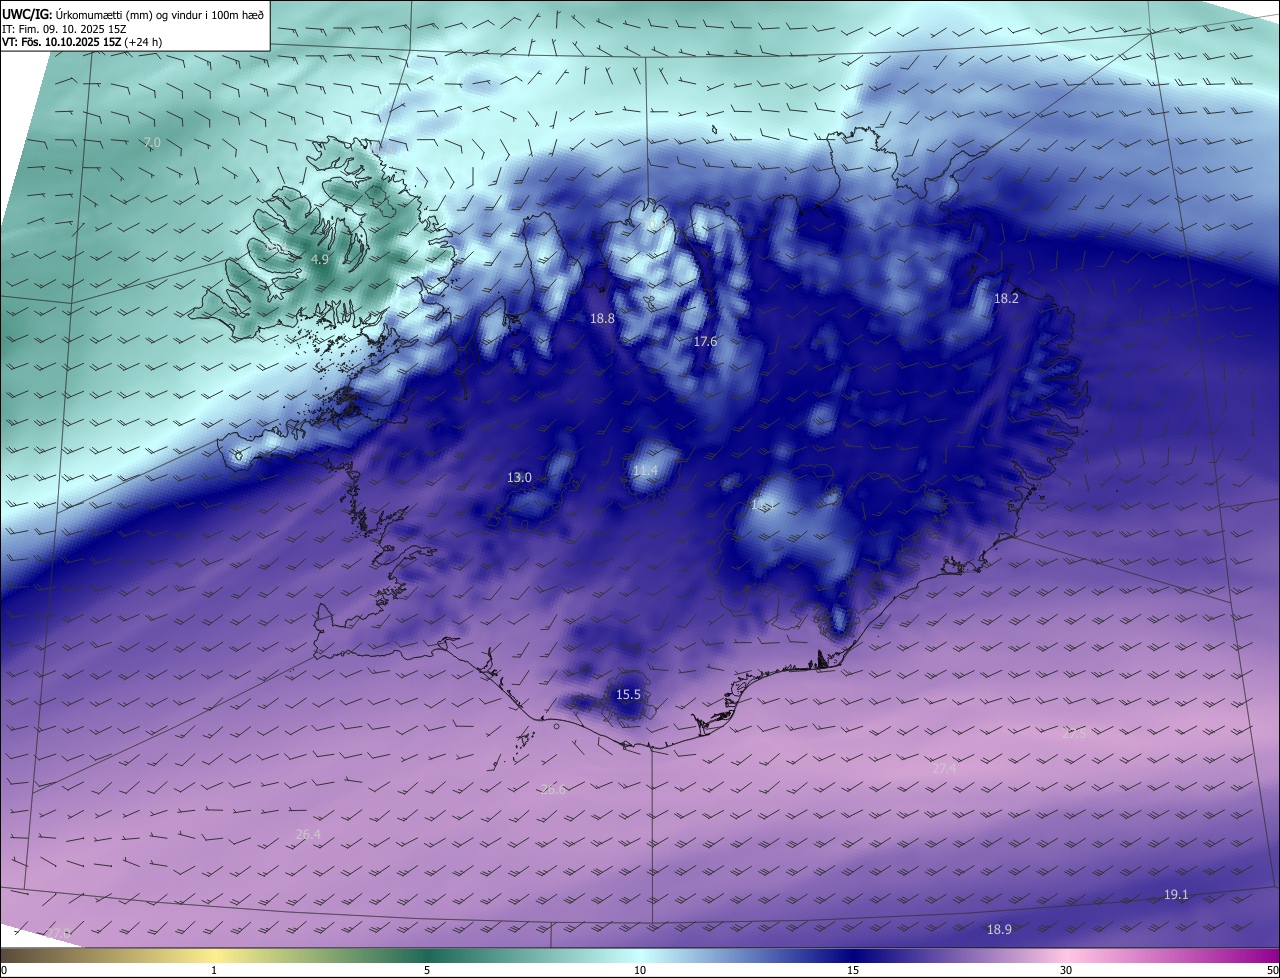This screenshot has width=1280, height=978.
Task: Click the 0 tick on the color scale
Action: [x=4, y=970]
